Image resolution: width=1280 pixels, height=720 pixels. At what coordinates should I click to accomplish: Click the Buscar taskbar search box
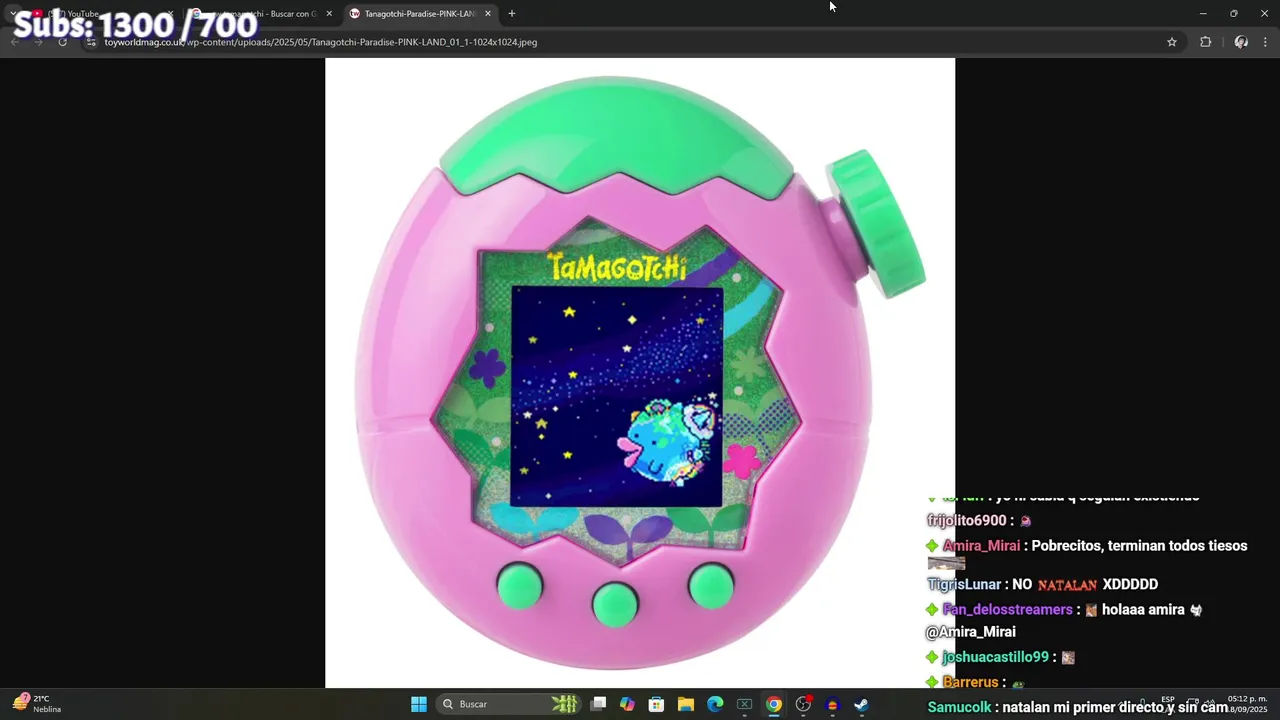tap(507, 704)
